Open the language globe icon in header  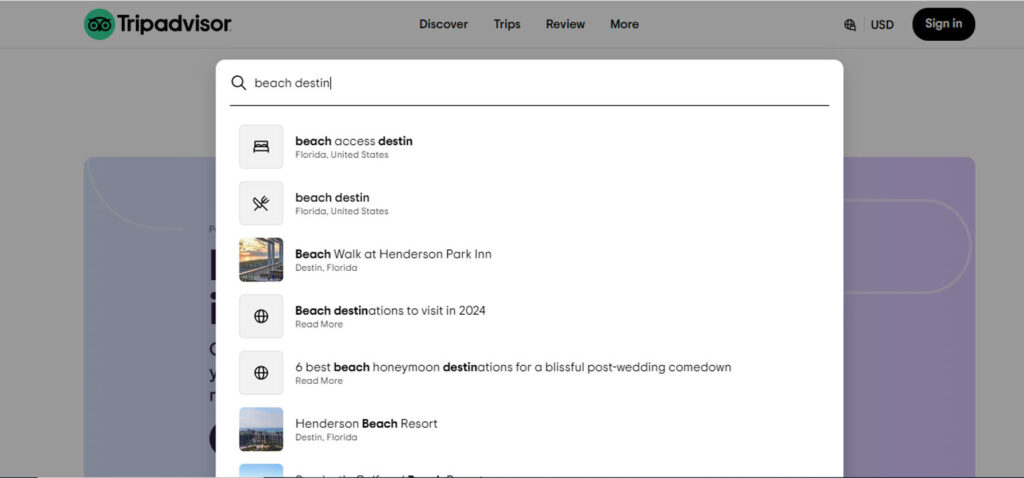click(850, 25)
